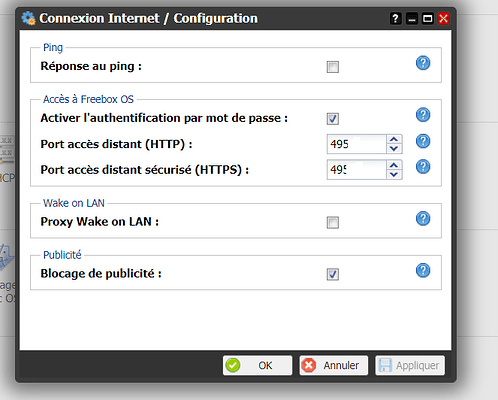Viewport: 498px width, 400px height.
Task: Confirm settings with the OK button
Action: (x=257, y=365)
